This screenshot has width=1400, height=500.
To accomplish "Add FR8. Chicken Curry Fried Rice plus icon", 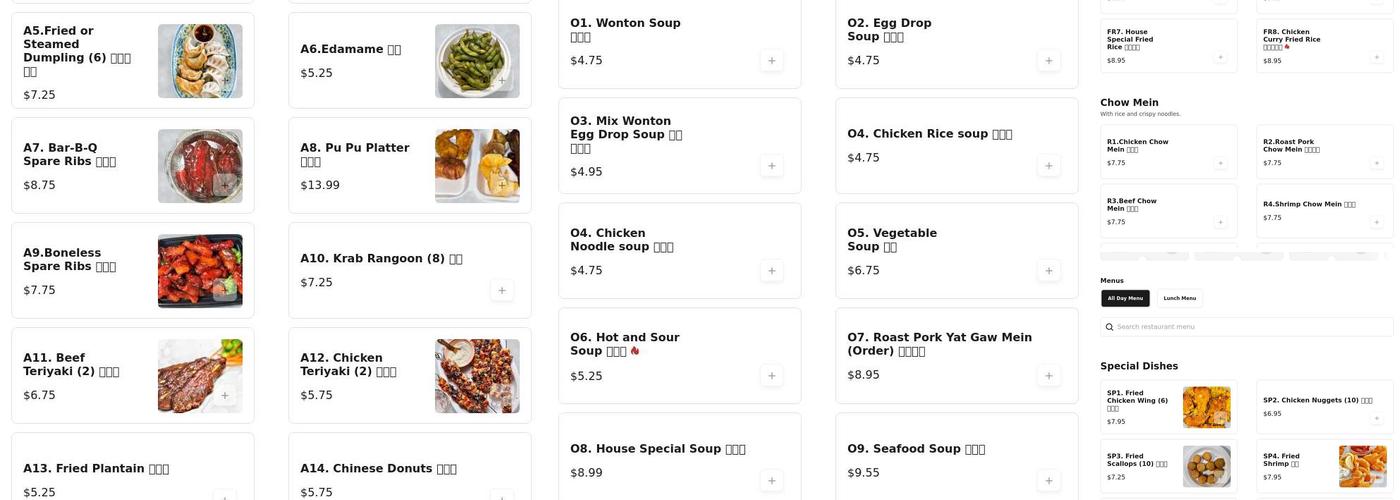I will (x=1376, y=57).
